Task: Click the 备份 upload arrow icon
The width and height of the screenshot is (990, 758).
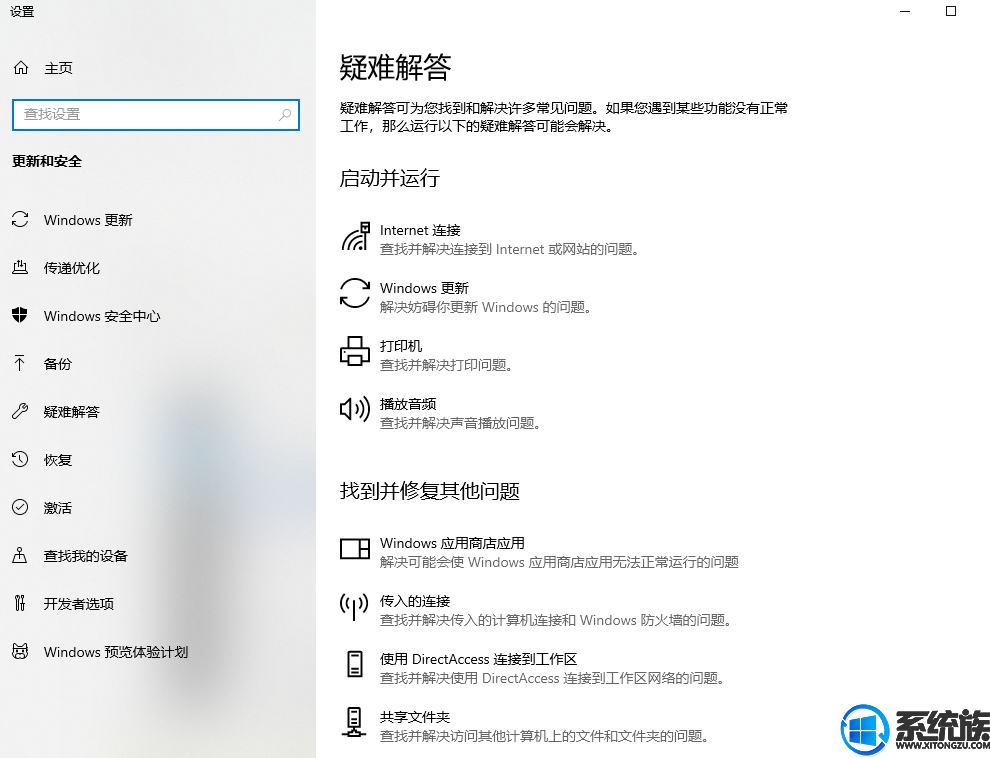Action: click(20, 364)
